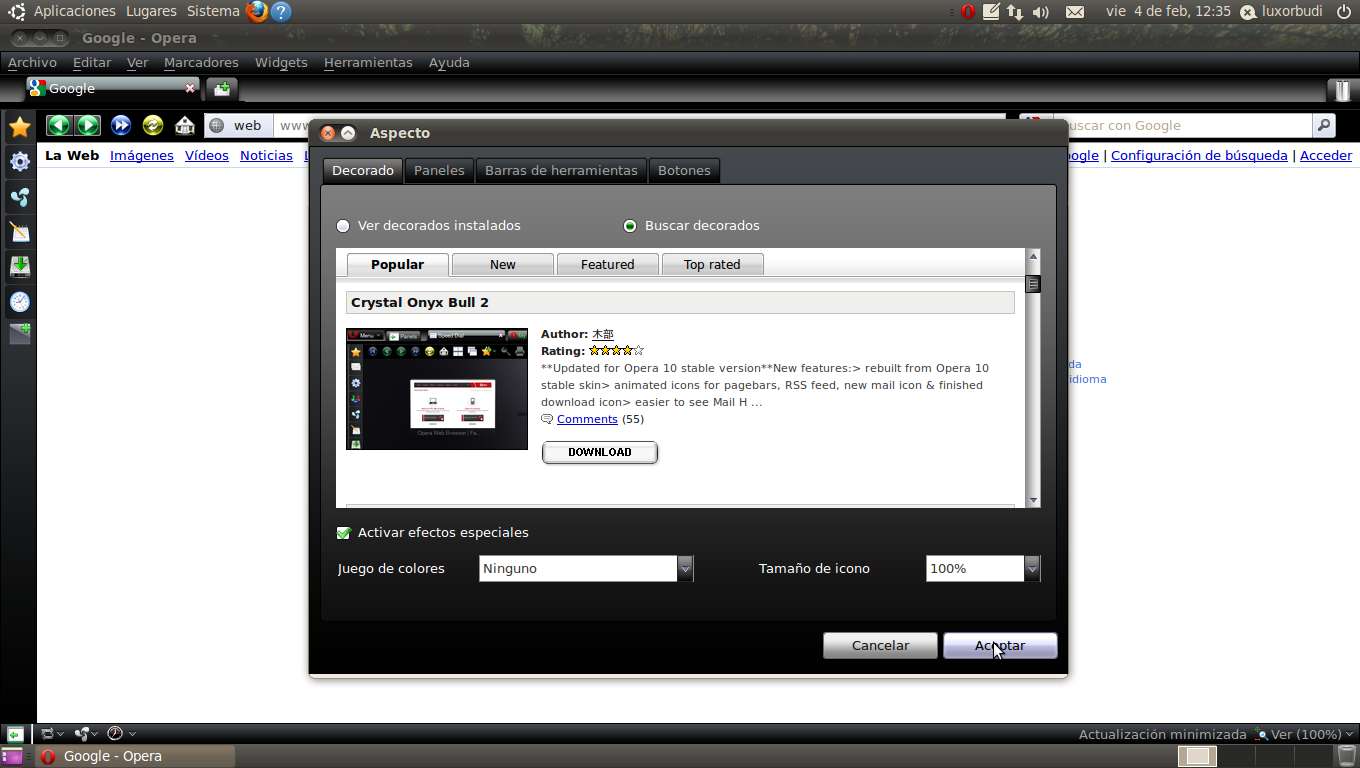1360x768 pixels.
Task: Switch to the Barras de herramientas tab
Action: [561, 170]
